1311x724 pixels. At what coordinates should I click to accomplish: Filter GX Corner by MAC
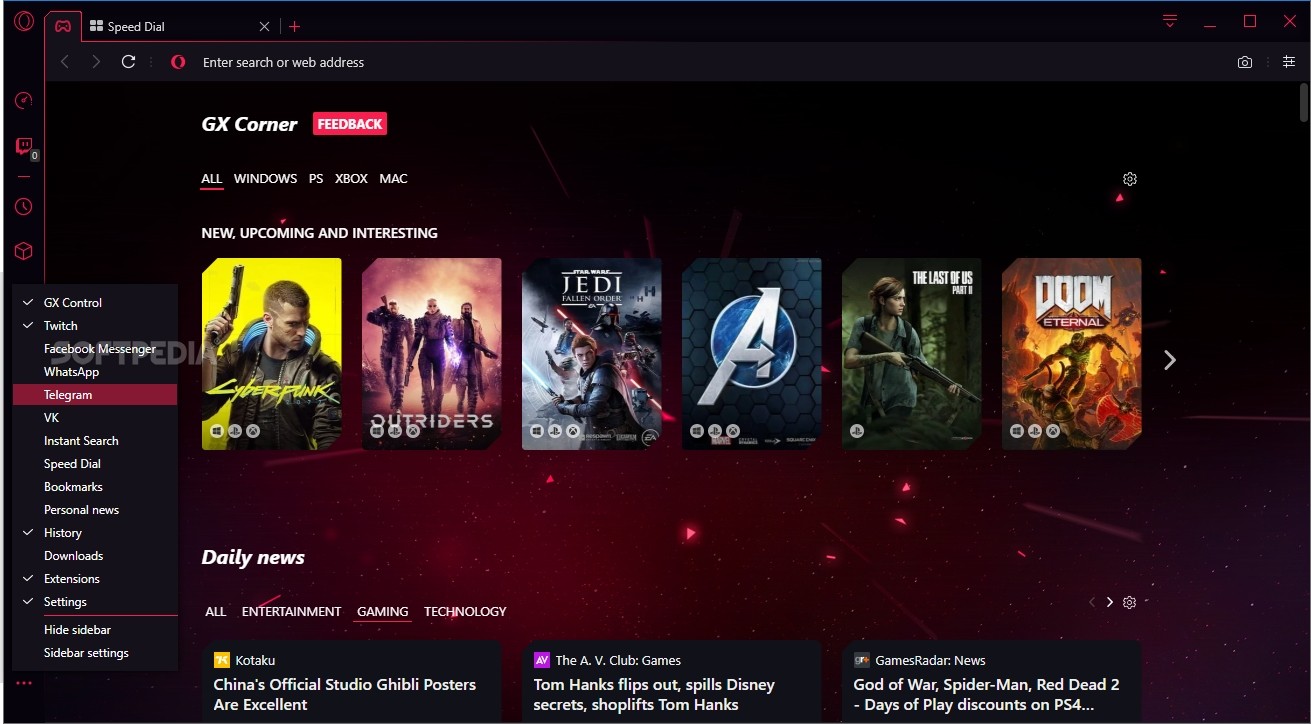pos(393,179)
